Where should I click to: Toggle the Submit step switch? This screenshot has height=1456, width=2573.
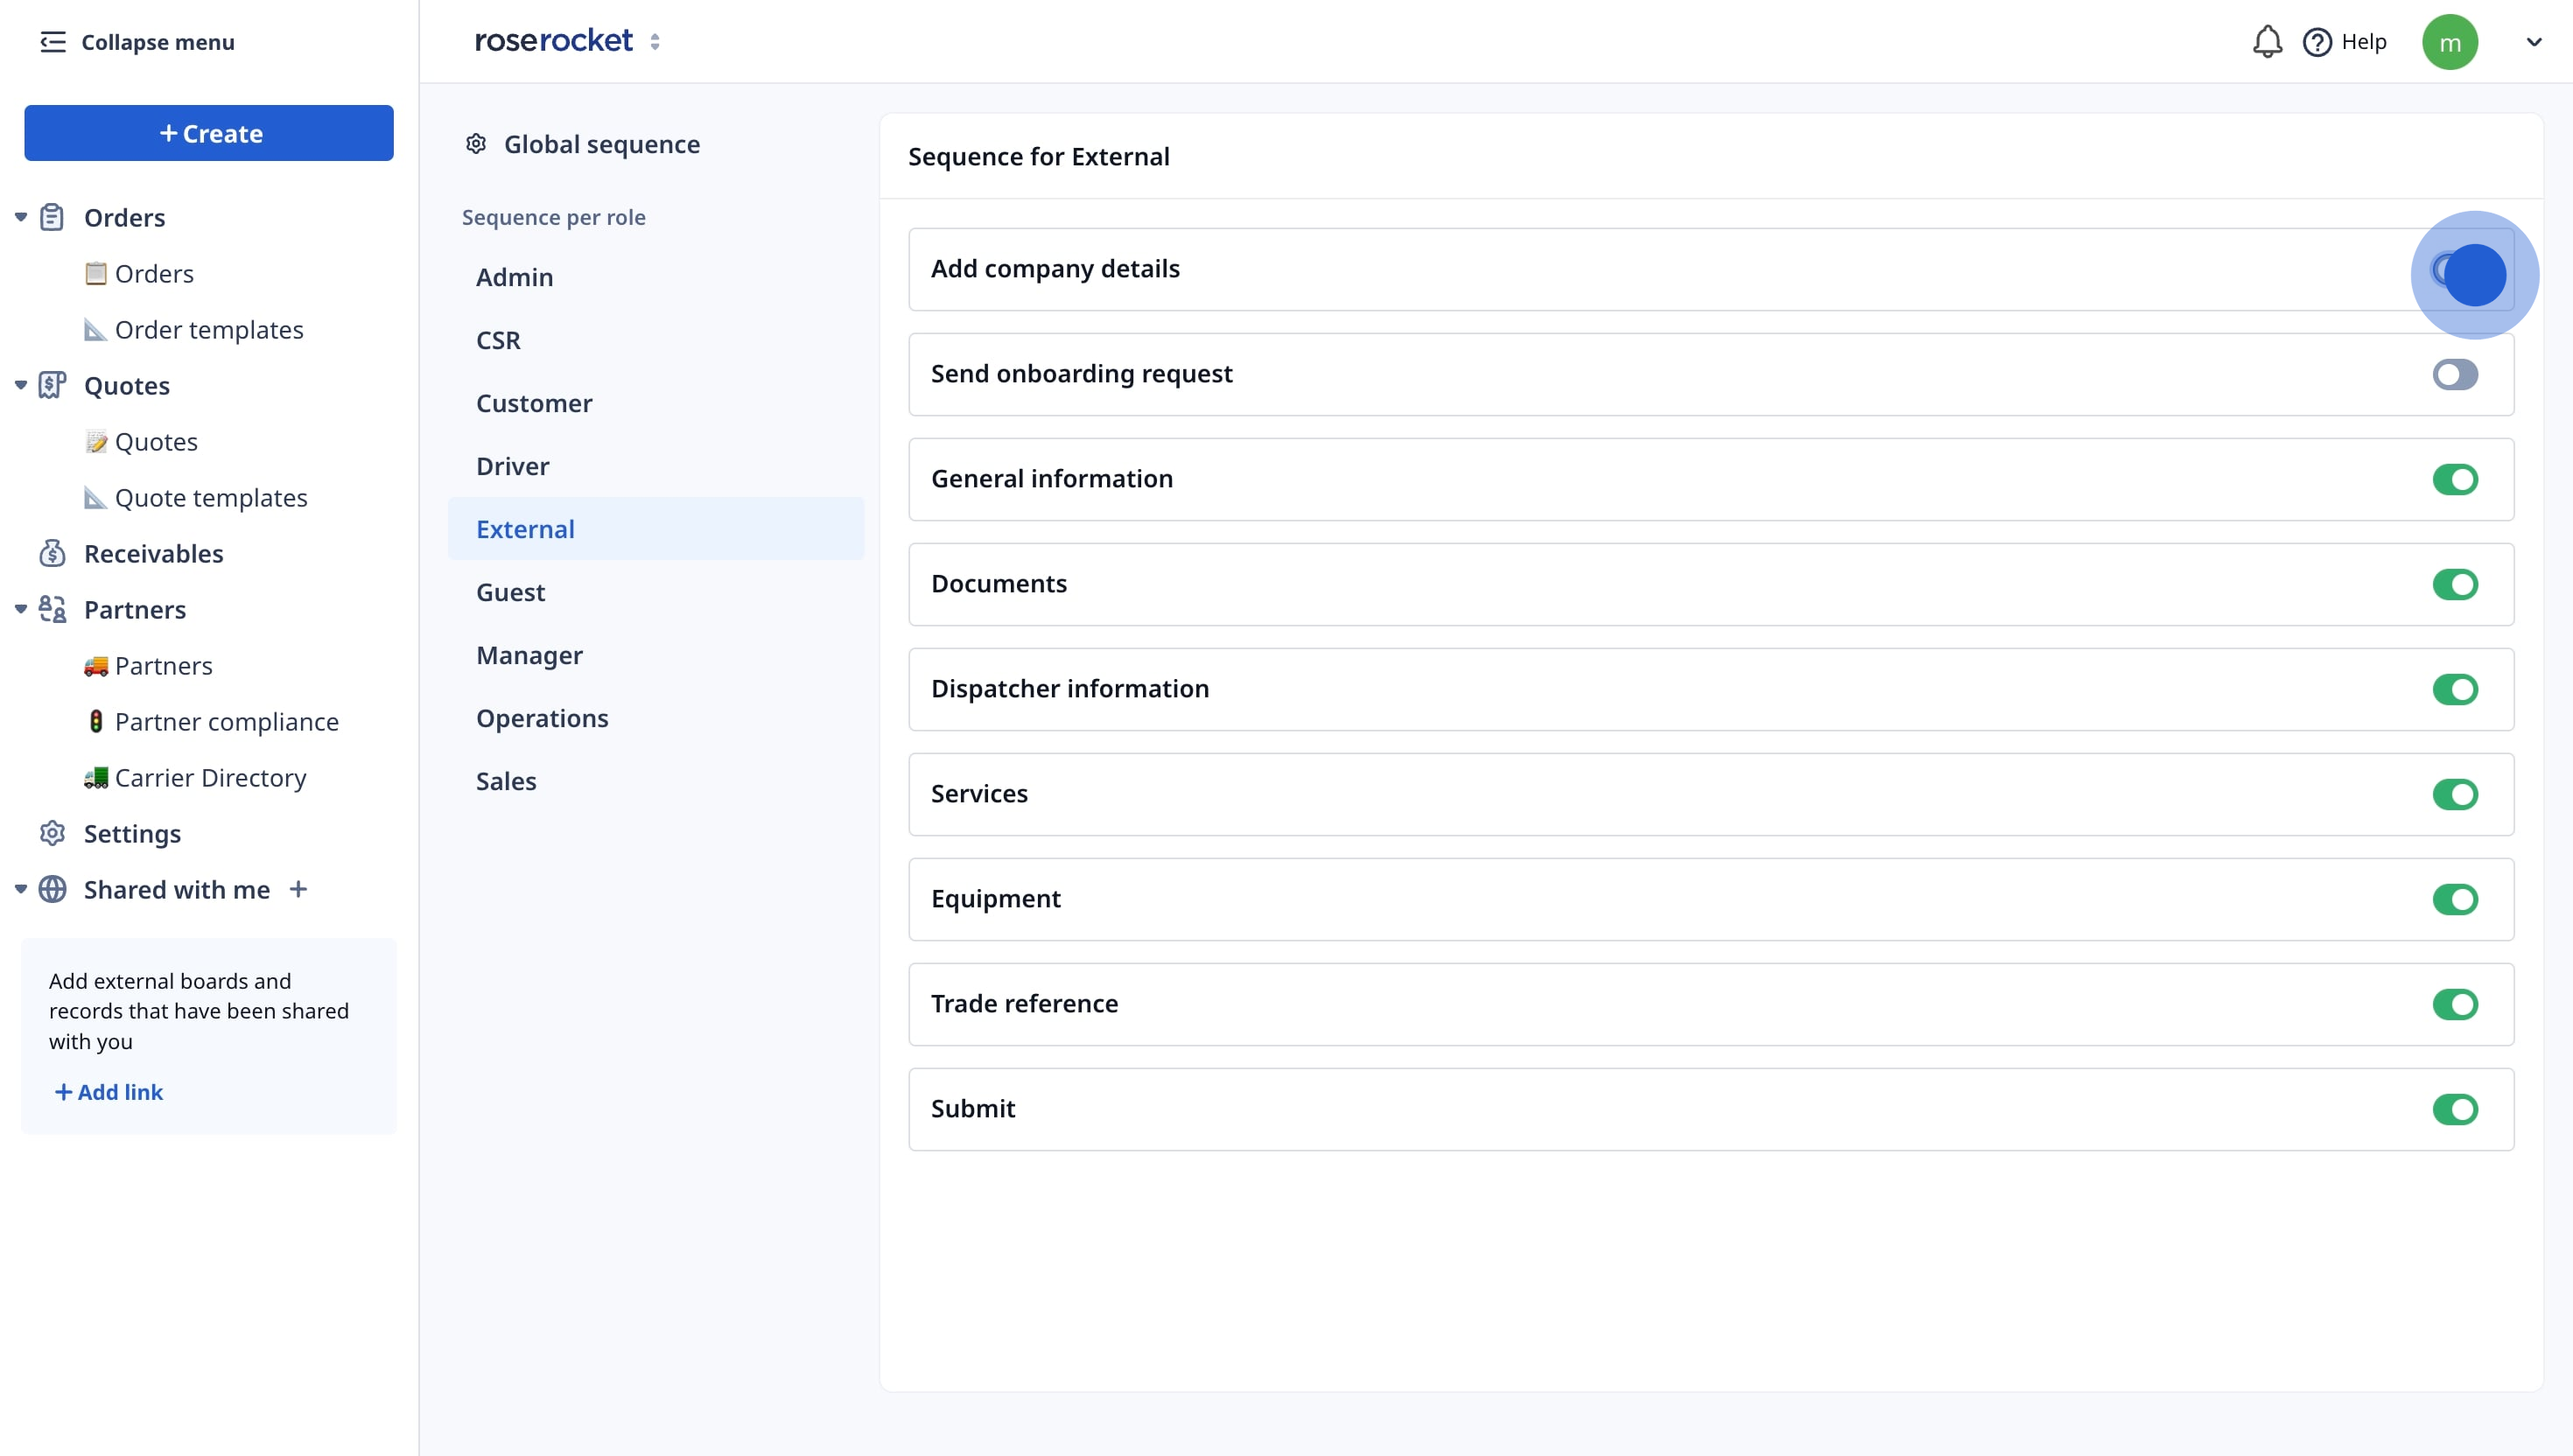[2455, 1110]
